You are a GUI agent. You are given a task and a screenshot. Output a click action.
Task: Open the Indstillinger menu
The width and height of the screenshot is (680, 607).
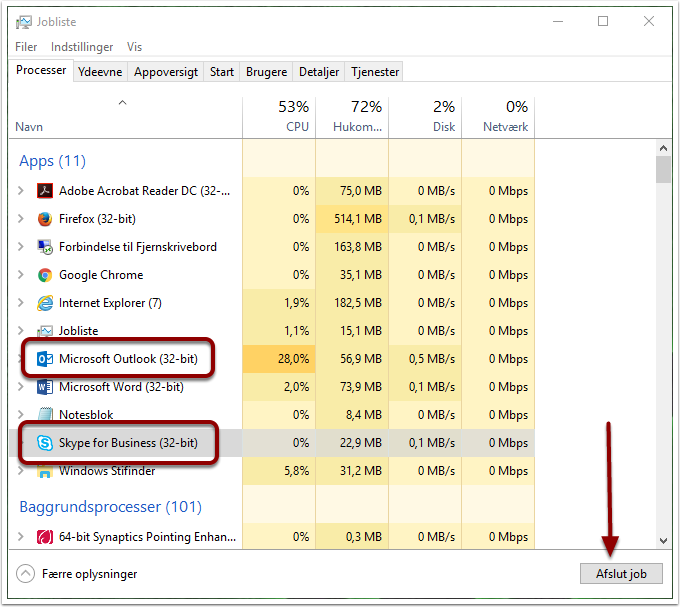click(x=82, y=47)
